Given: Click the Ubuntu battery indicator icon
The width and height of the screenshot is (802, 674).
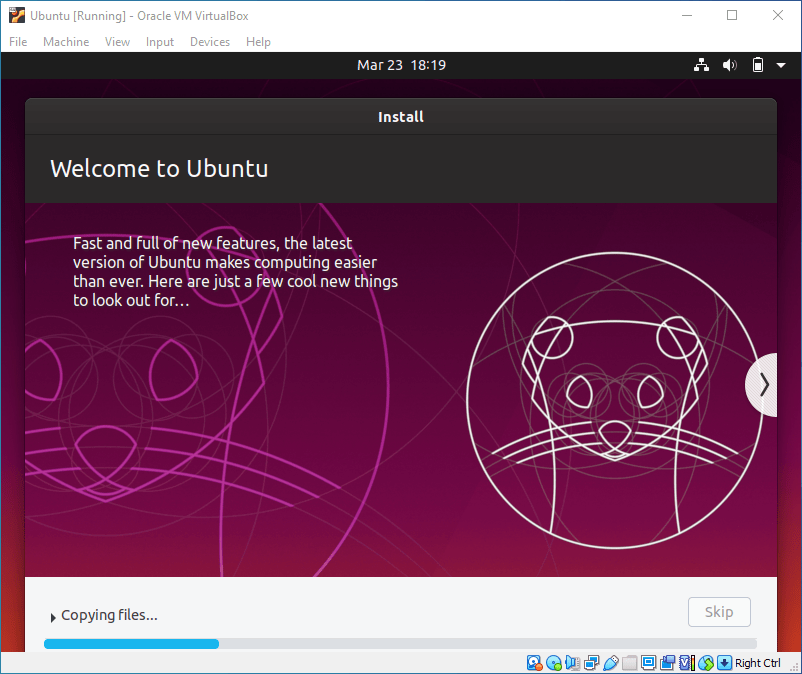Looking at the screenshot, I should point(758,65).
